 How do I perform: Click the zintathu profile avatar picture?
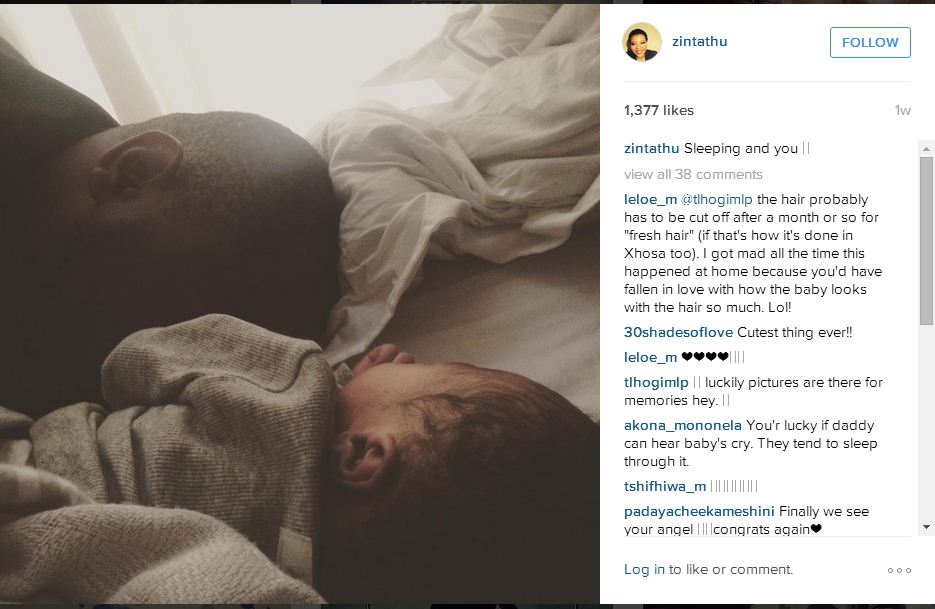pyautogui.click(x=642, y=42)
